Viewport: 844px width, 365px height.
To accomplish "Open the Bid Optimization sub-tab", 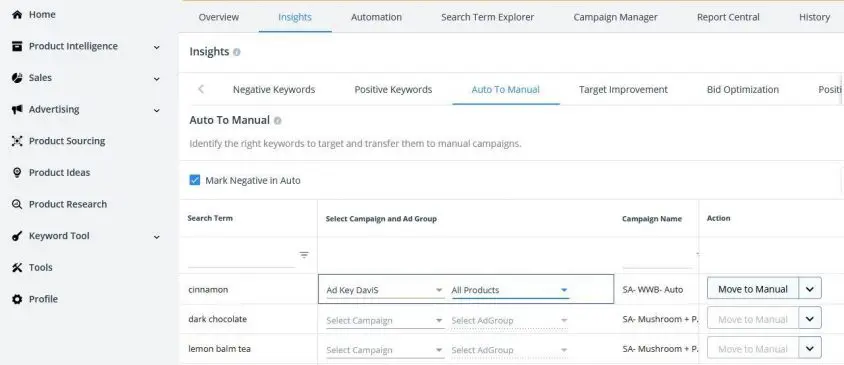I will (743, 90).
